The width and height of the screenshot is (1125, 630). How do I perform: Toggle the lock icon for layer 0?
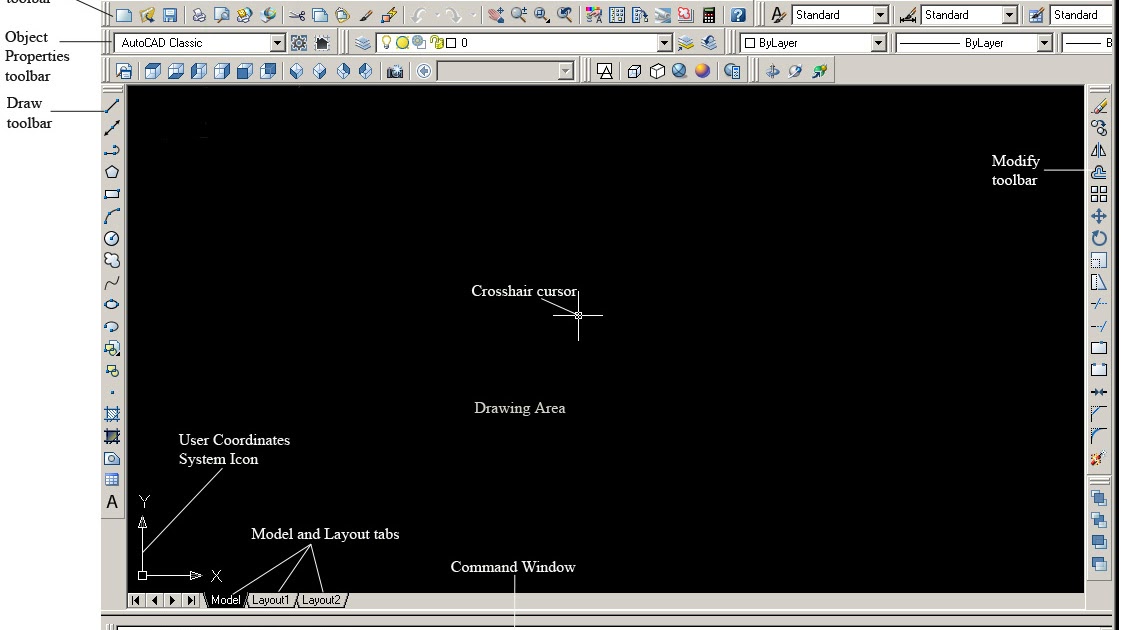(437, 42)
